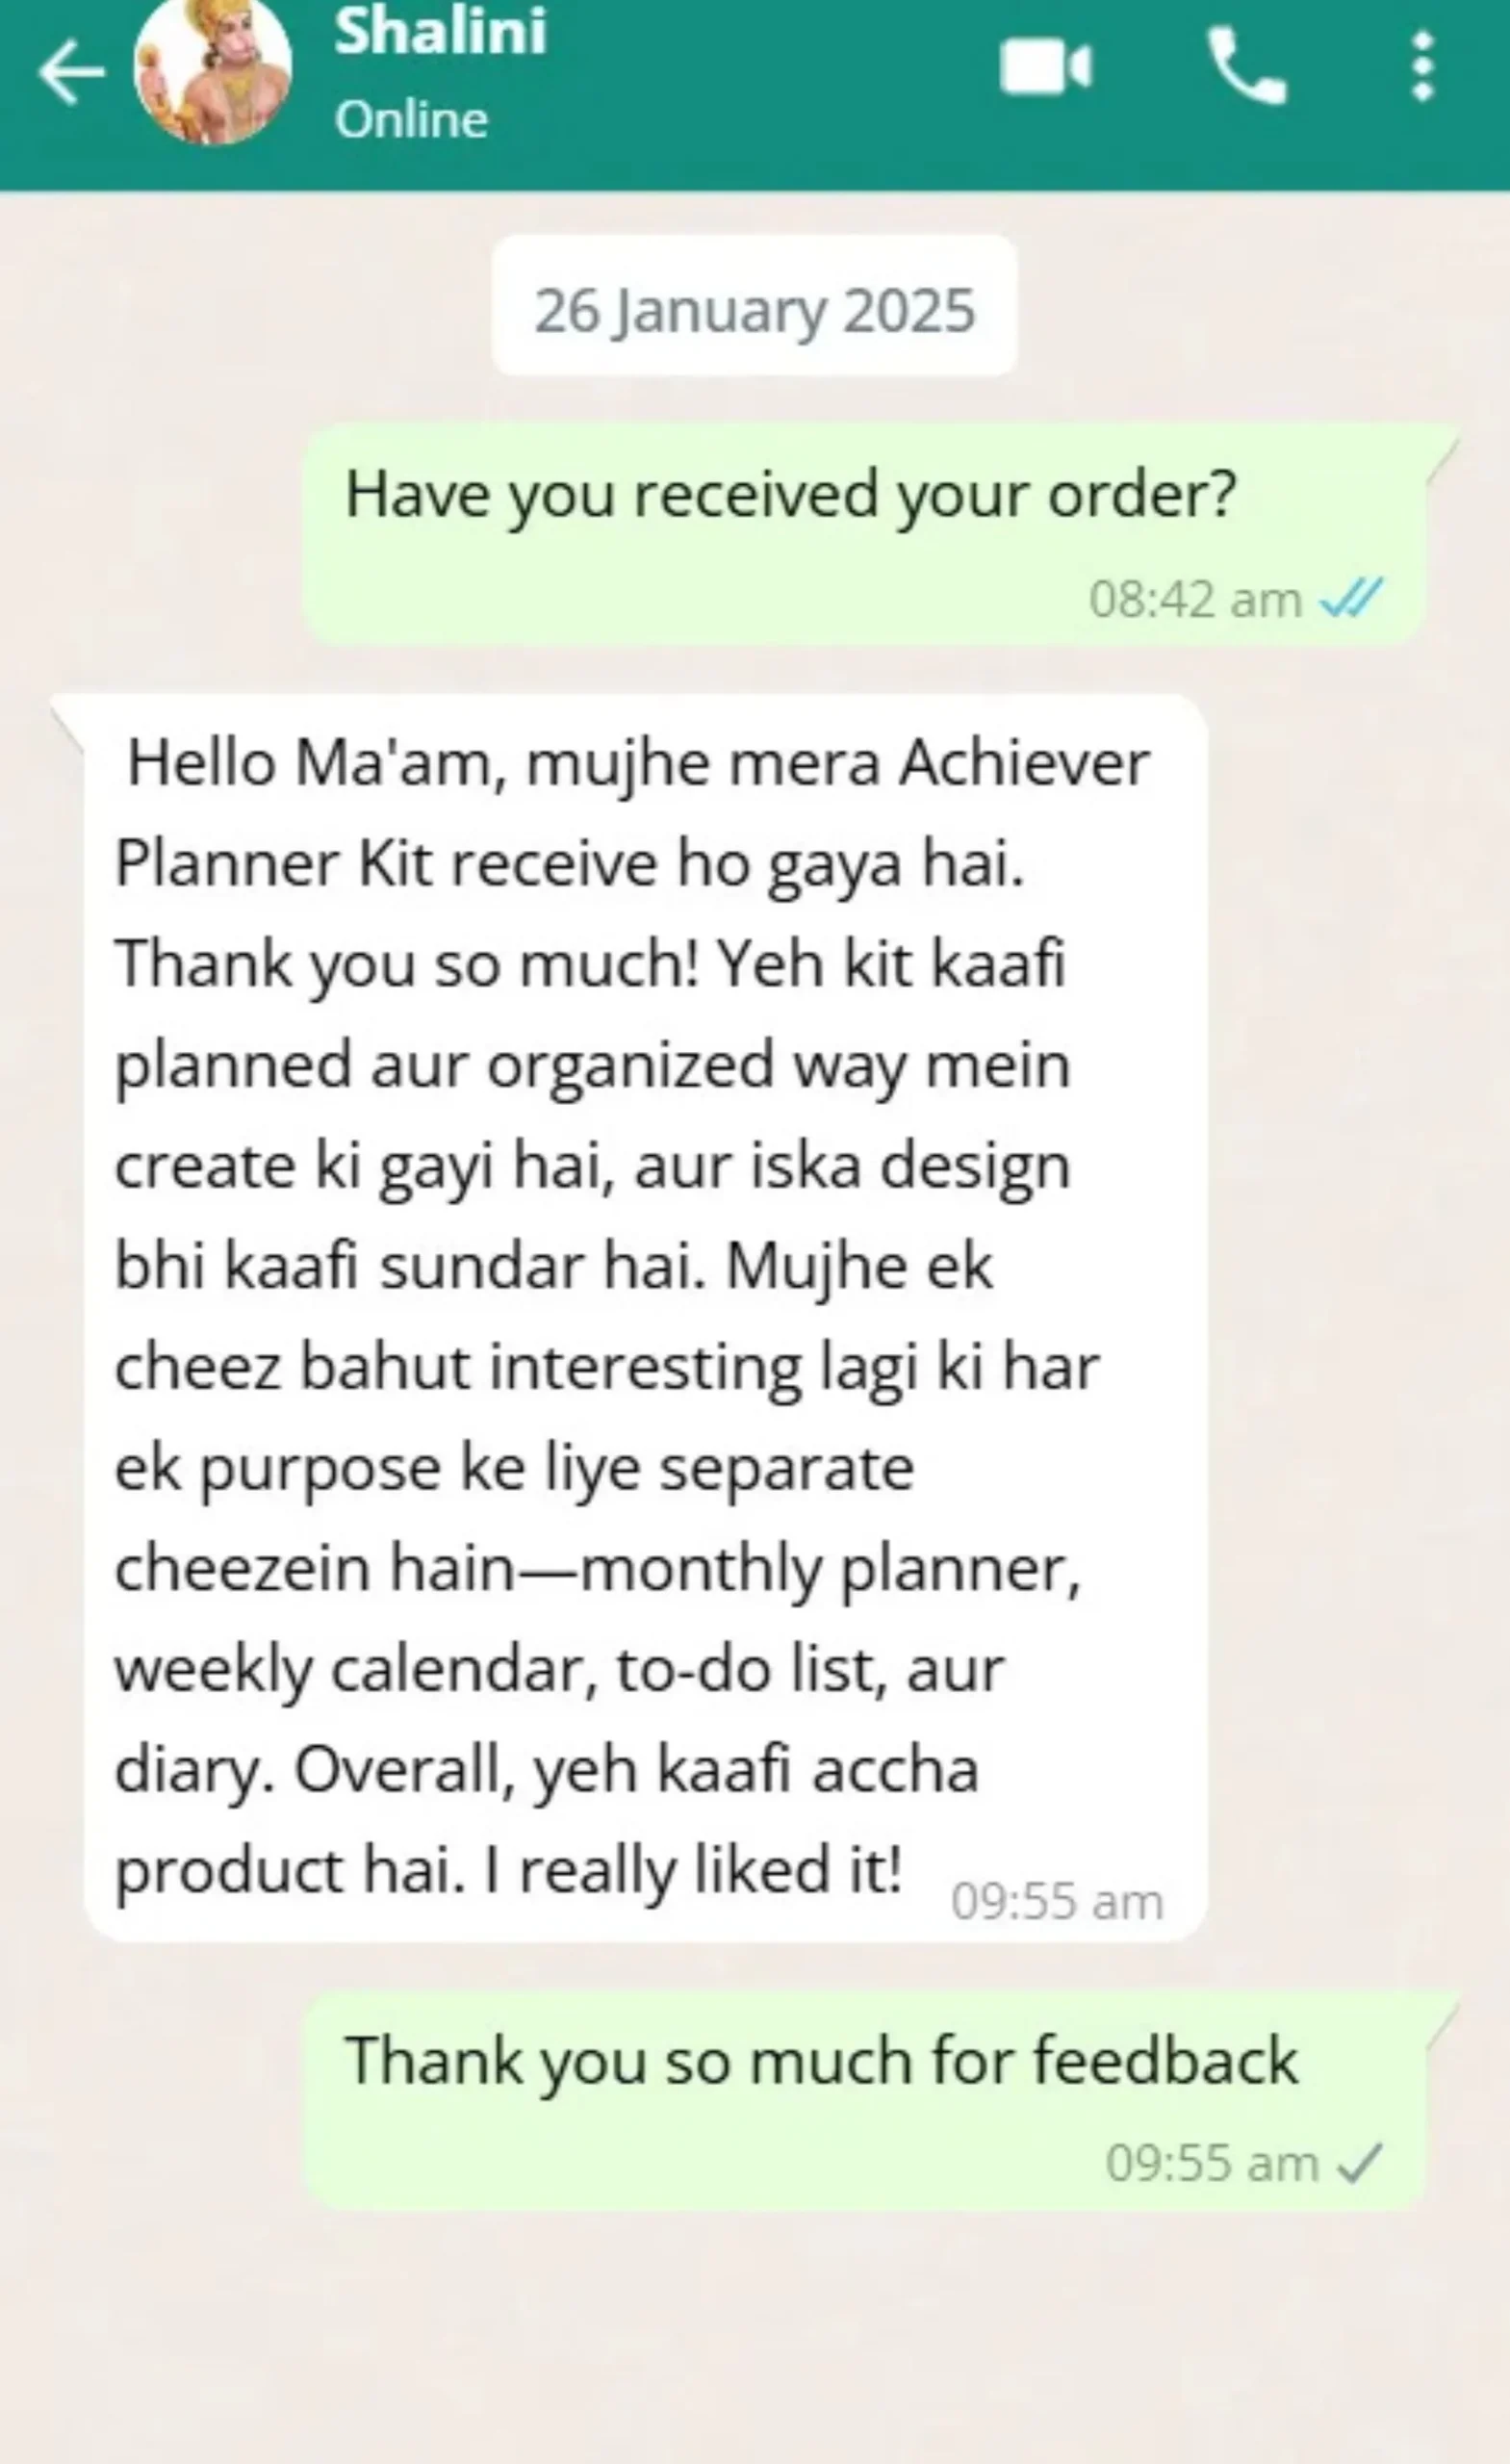Start a video call with Shalini
The height and width of the screenshot is (2464, 1510).
1045,68
